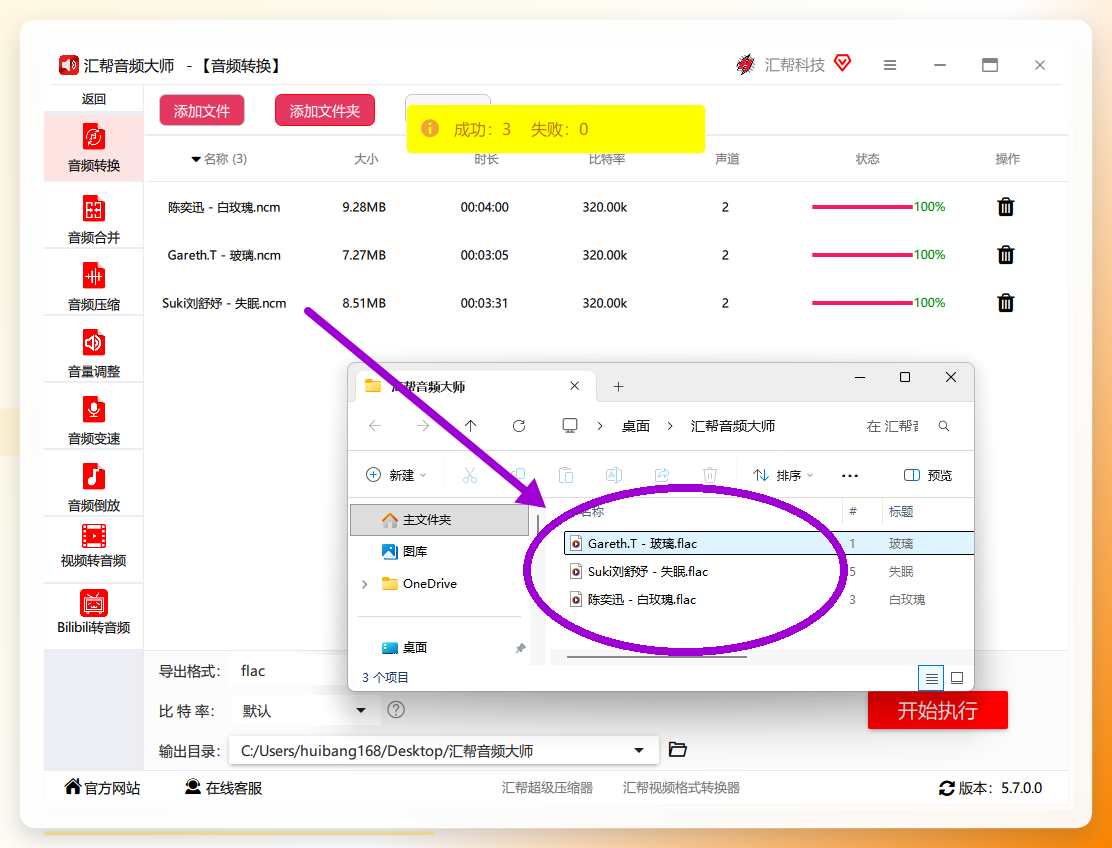Screen dimensions: 1112x848
Task: Open the Explorer 新建 dropdown
Action: (396, 475)
